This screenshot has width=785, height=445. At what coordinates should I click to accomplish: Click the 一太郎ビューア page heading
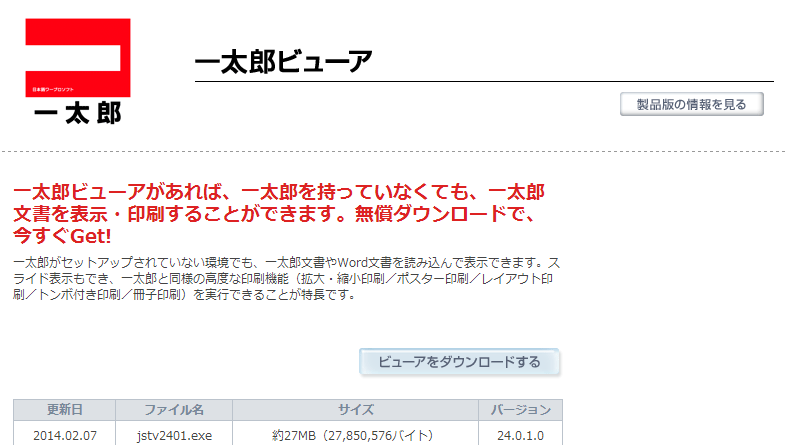(283, 62)
